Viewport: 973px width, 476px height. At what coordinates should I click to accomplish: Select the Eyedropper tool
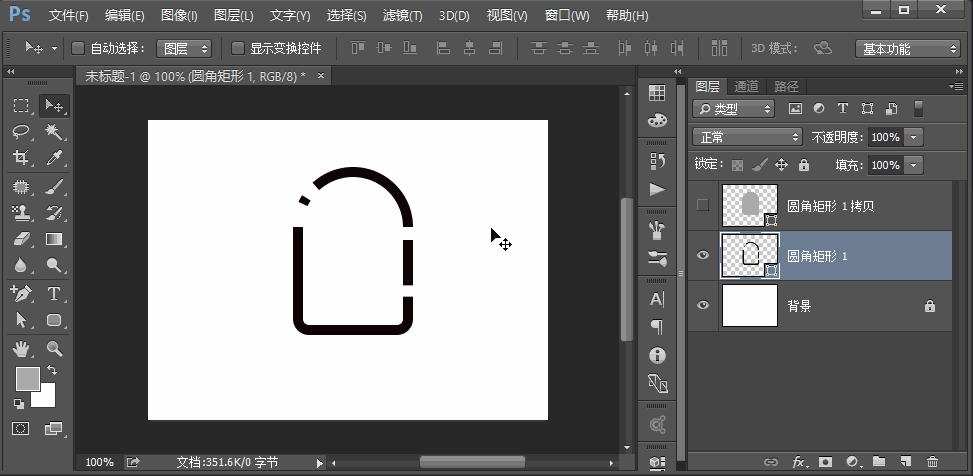click(x=54, y=158)
